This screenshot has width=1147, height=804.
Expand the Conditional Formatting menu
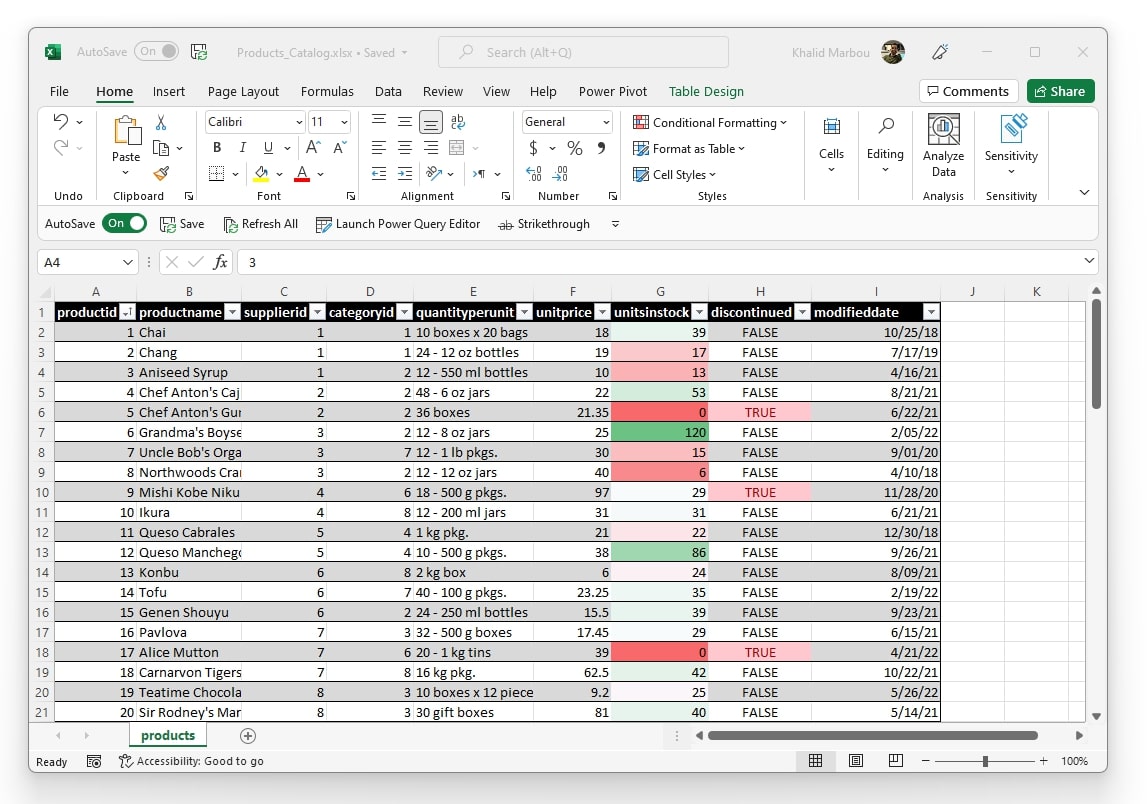pos(710,123)
